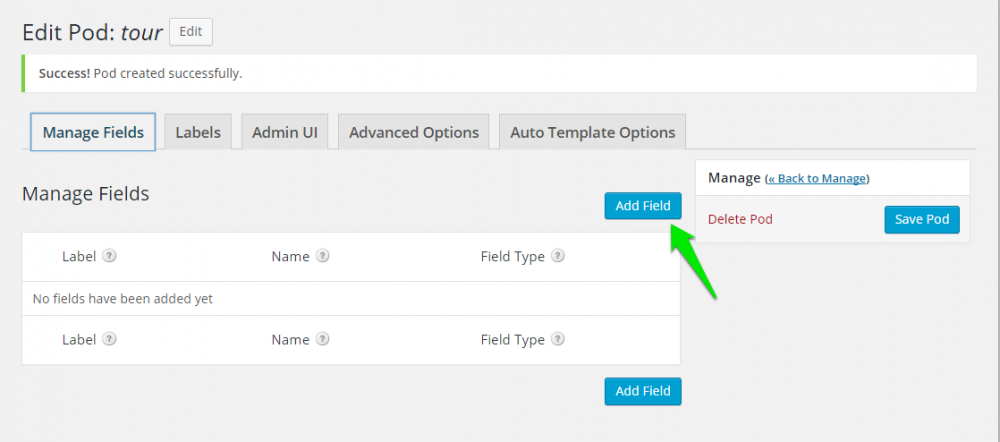Viewport: 1000px width, 442px height.
Task: Click help icon beside bottom Field Type footer
Action: (558, 339)
